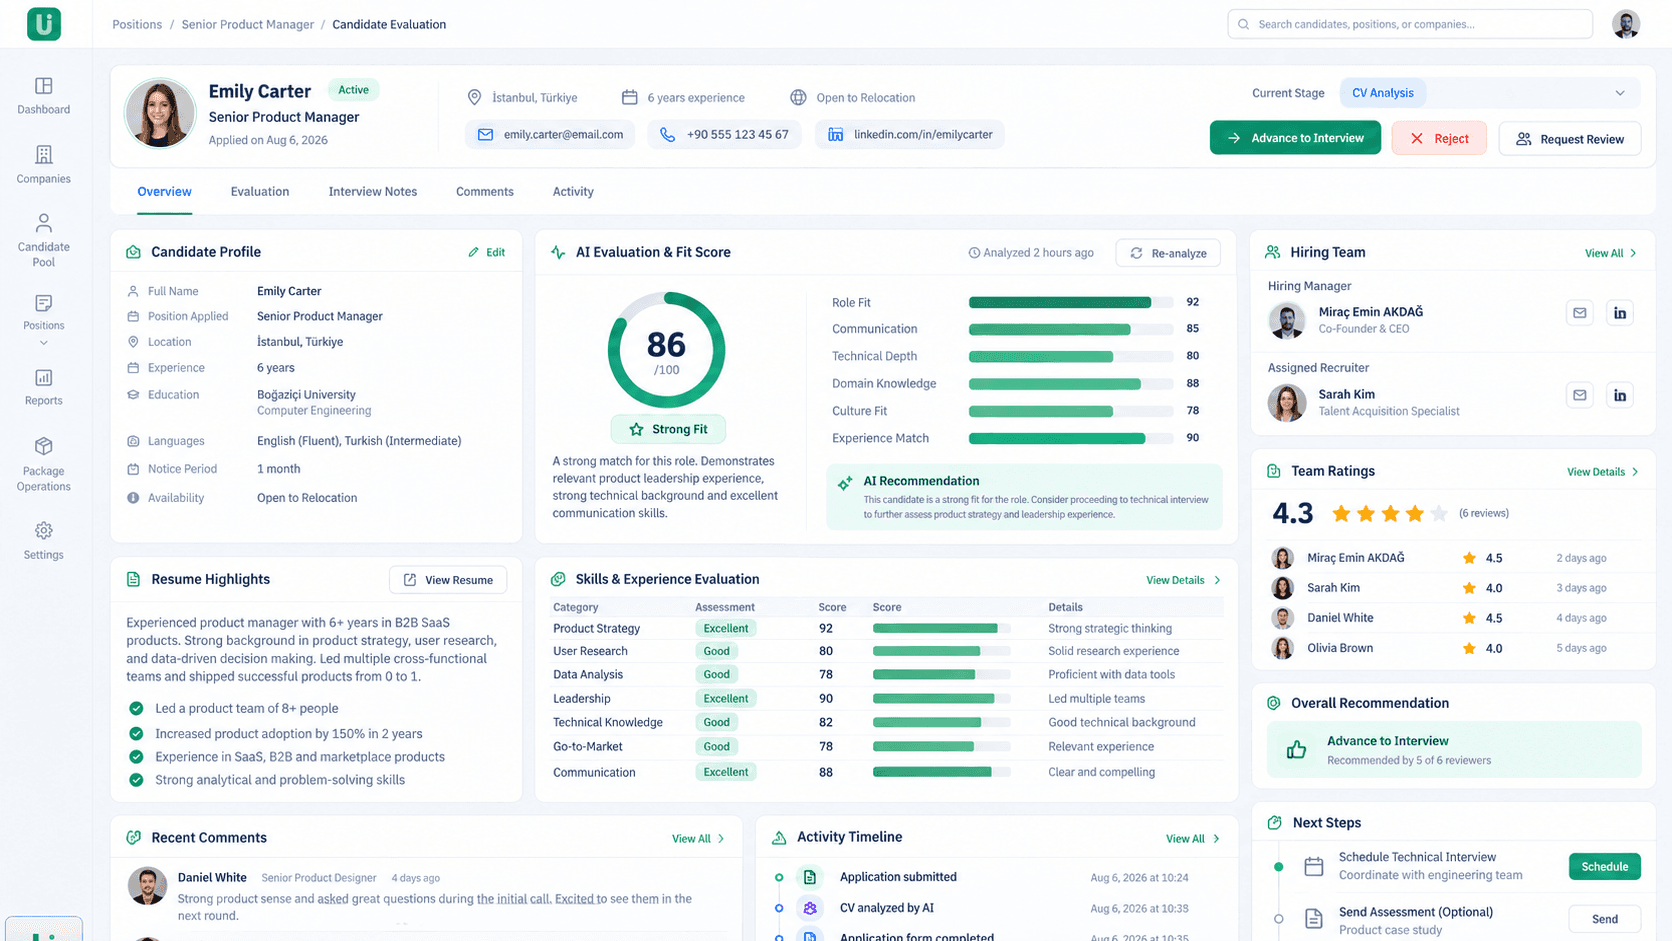Image resolution: width=1672 pixels, height=941 pixels.
Task: Click the thumbs-up icon in Overall Recommendation
Action: [1297, 750]
